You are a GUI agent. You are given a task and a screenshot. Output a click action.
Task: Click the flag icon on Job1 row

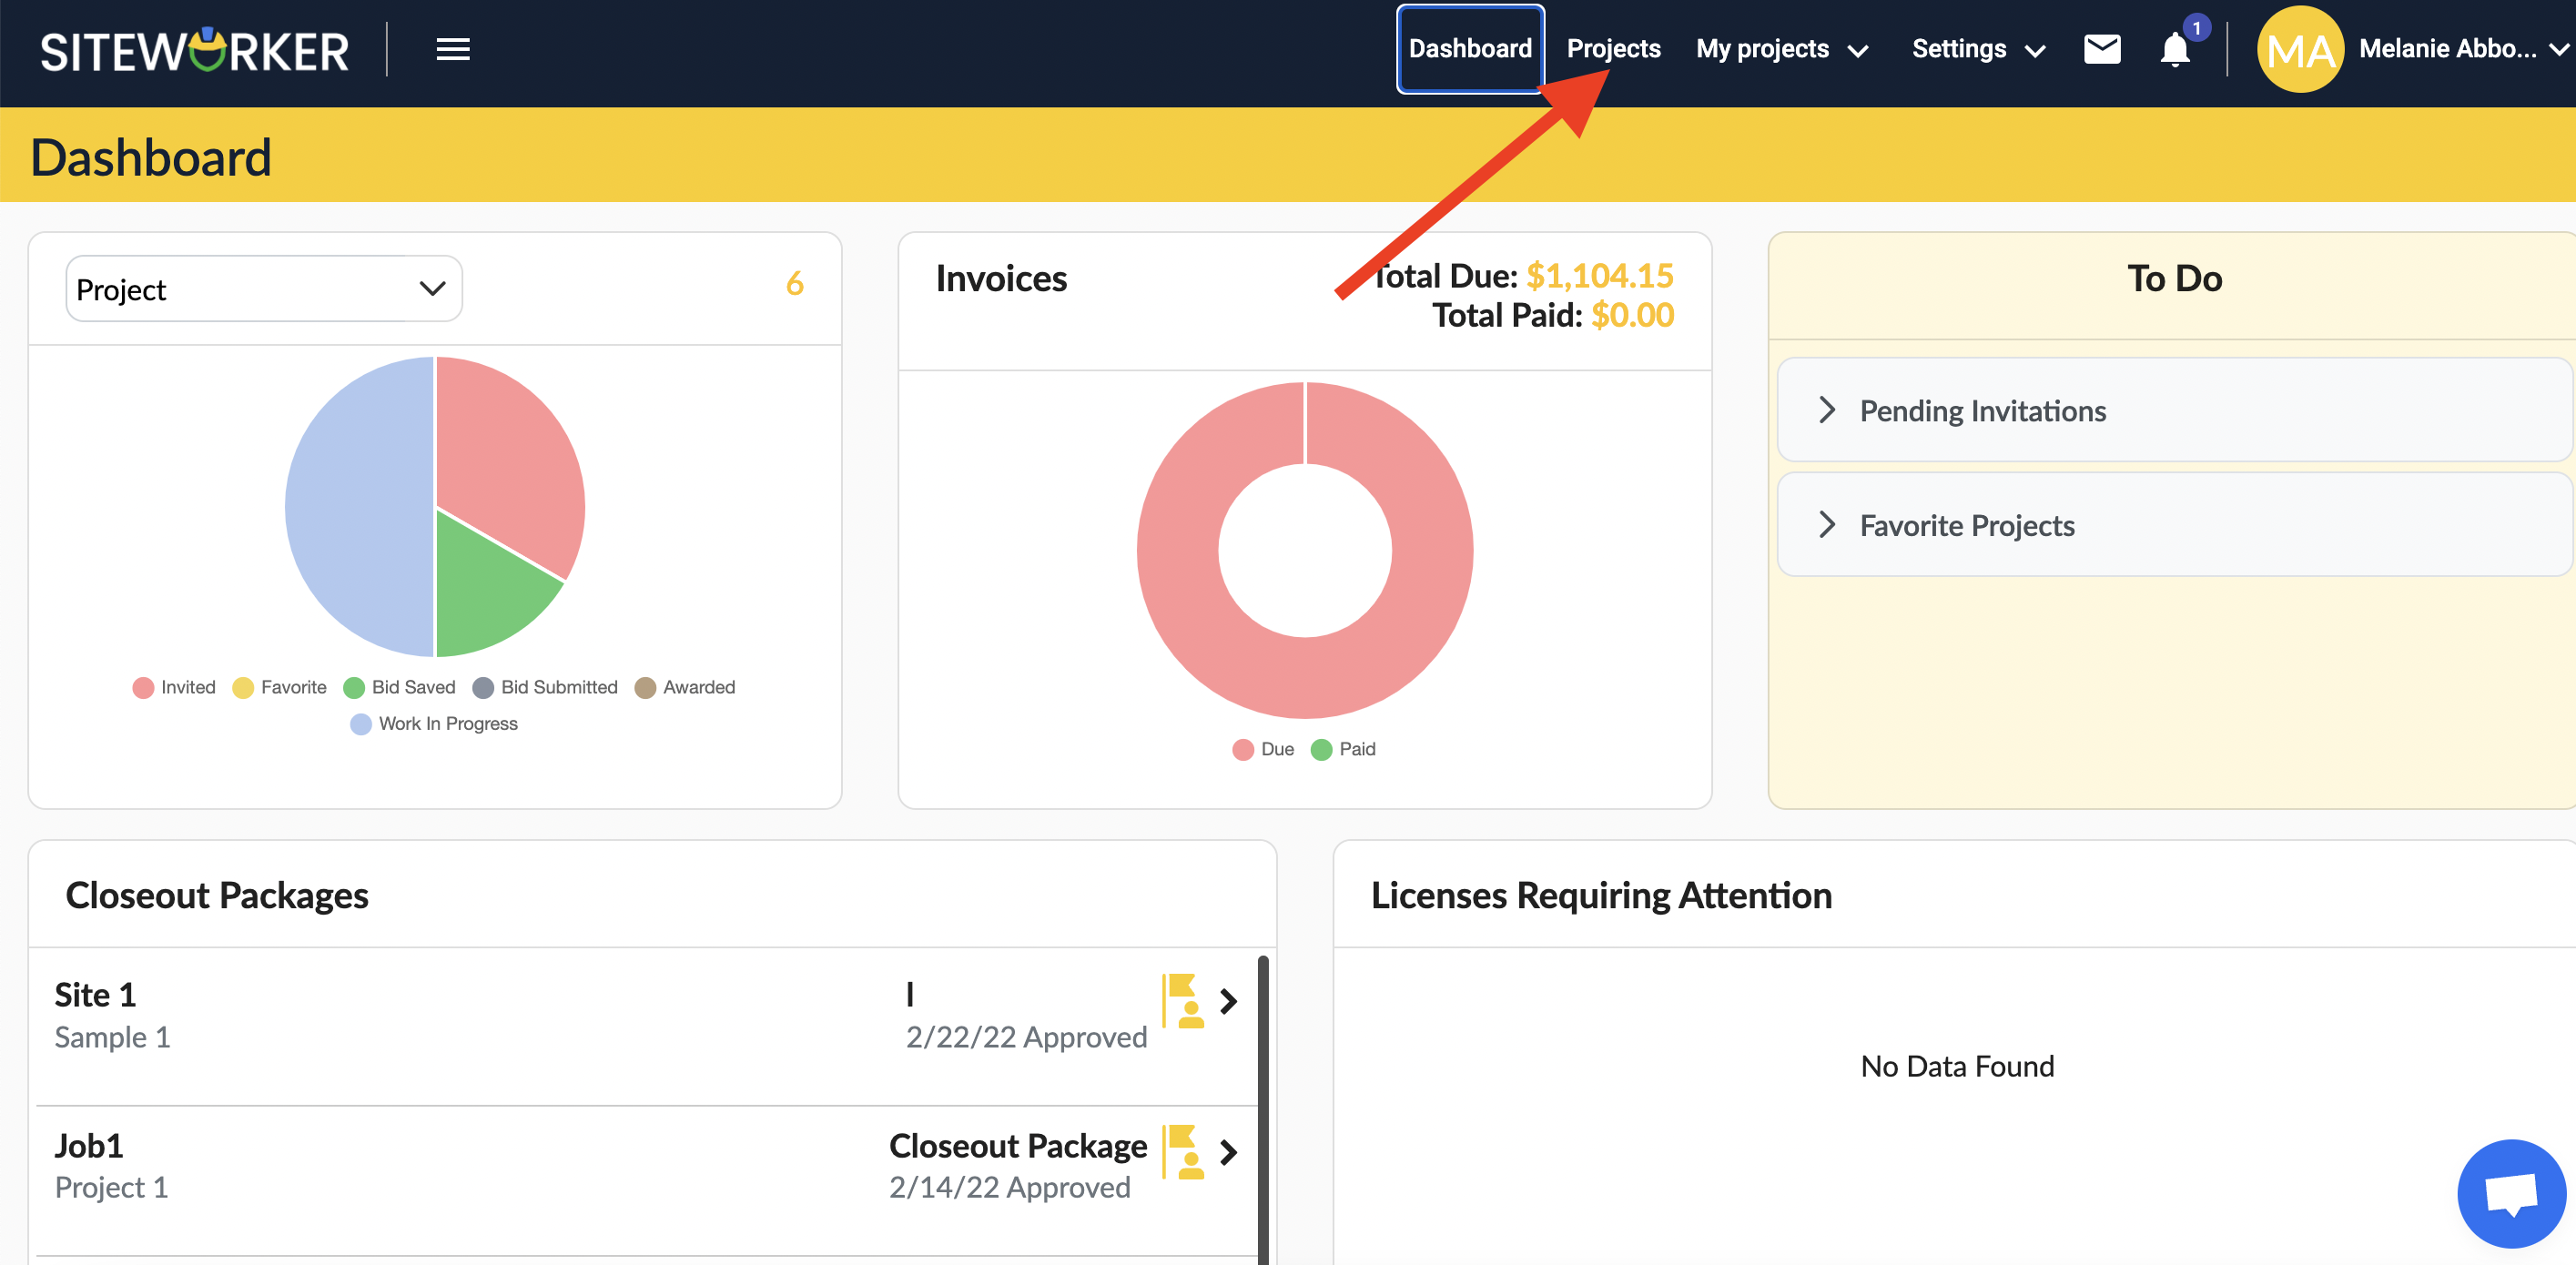pos(1183,1151)
